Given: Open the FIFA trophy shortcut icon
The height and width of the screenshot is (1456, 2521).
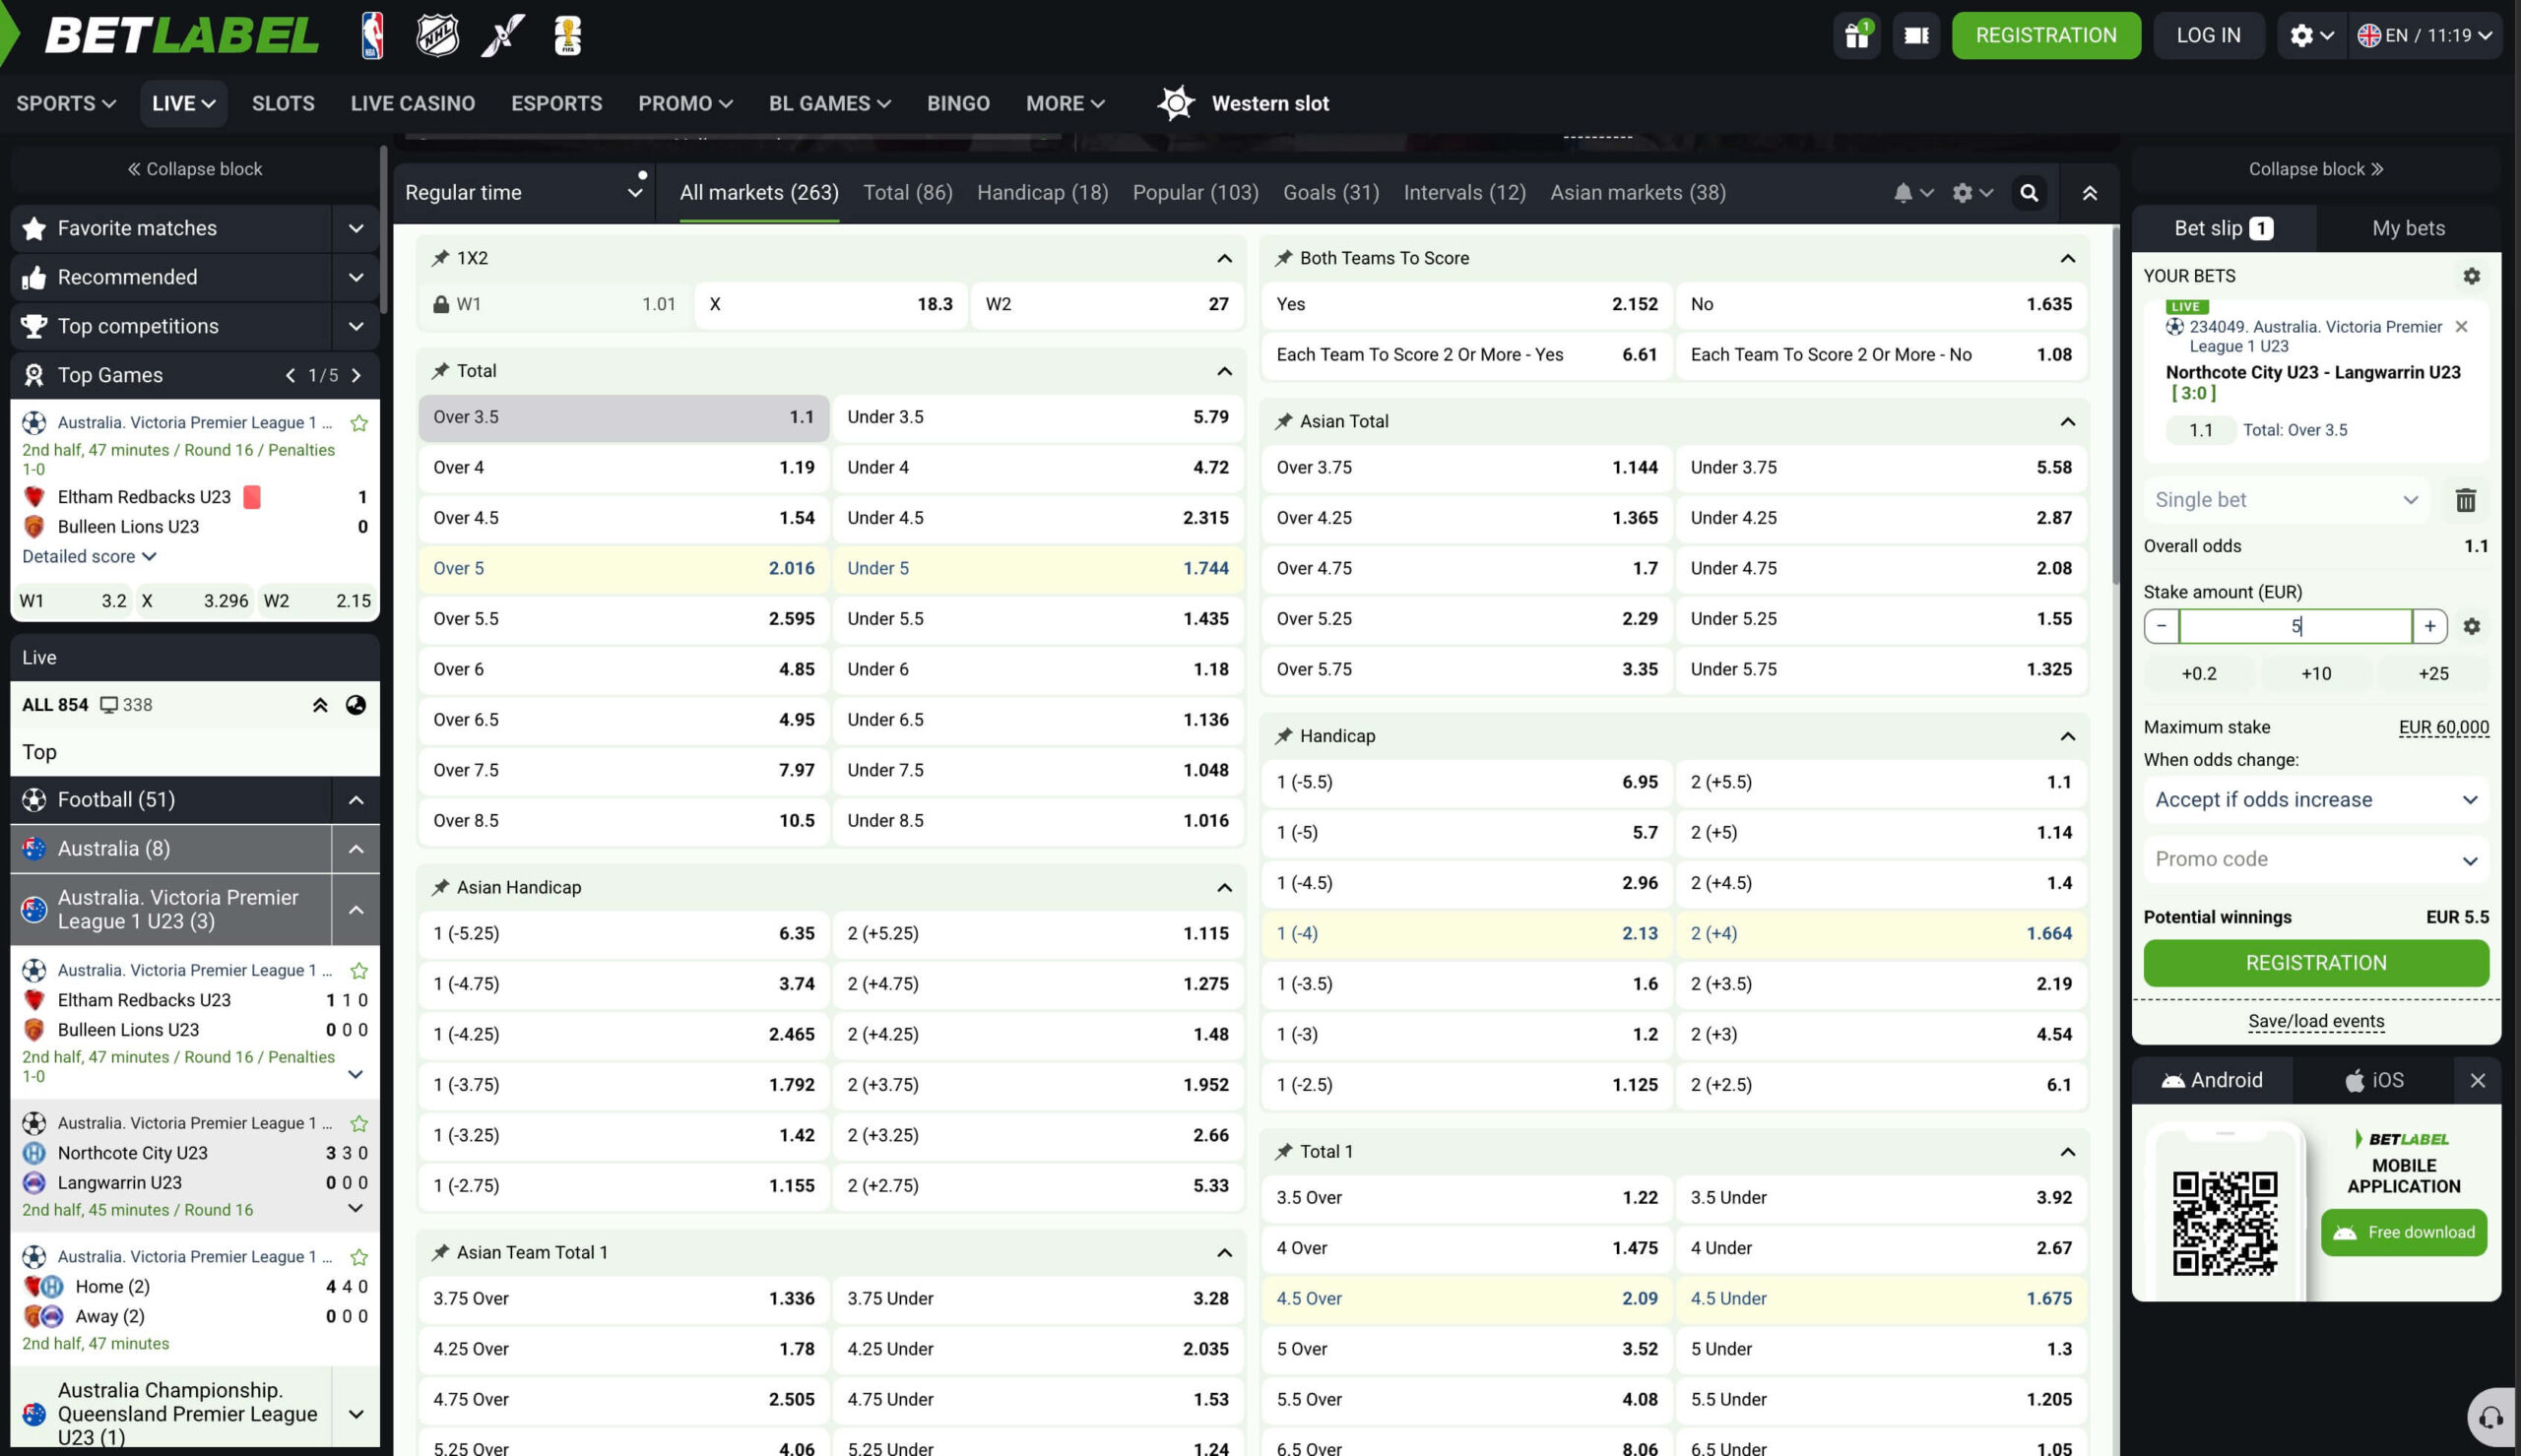Looking at the screenshot, I should click(567, 36).
